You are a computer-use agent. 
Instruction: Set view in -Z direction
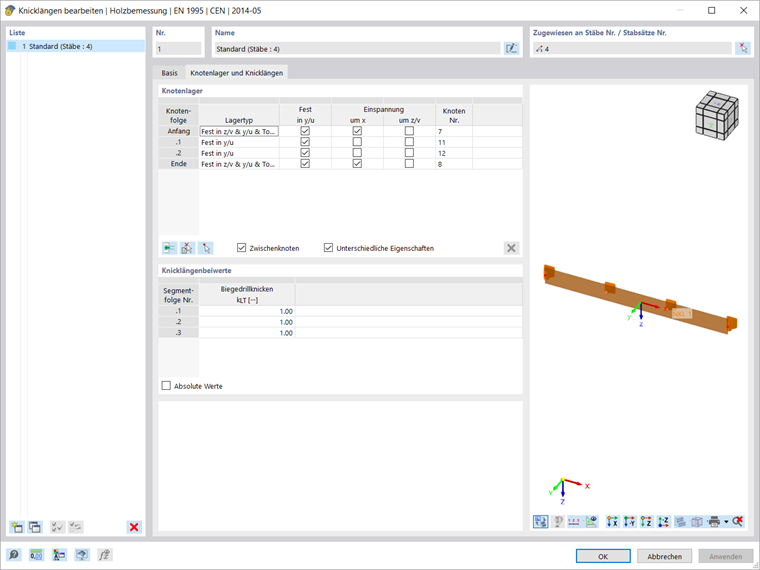(x=663, y=522)
